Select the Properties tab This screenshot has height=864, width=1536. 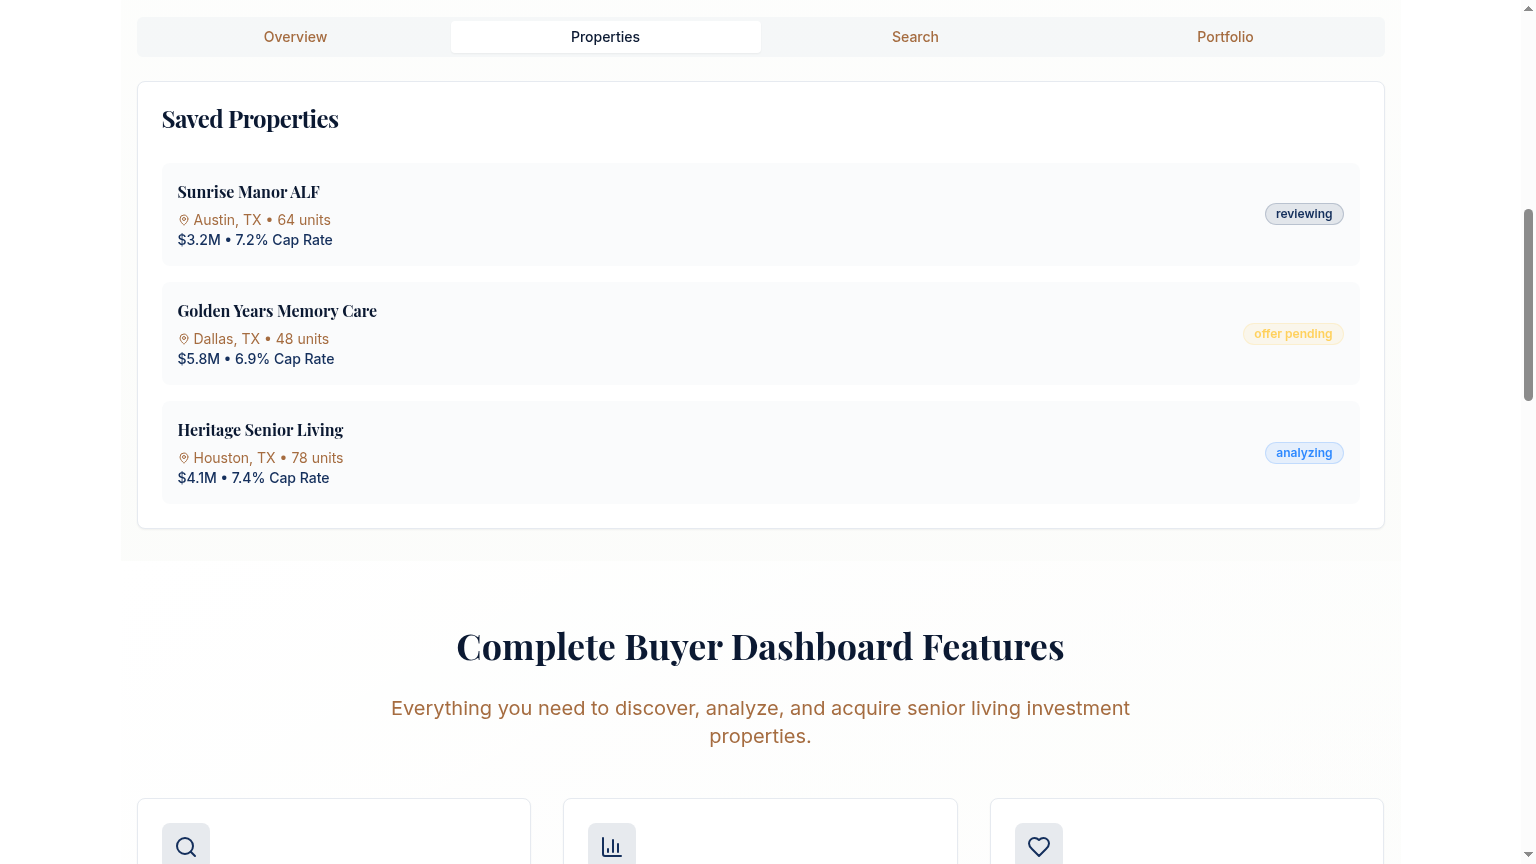[x=605, y=37]
